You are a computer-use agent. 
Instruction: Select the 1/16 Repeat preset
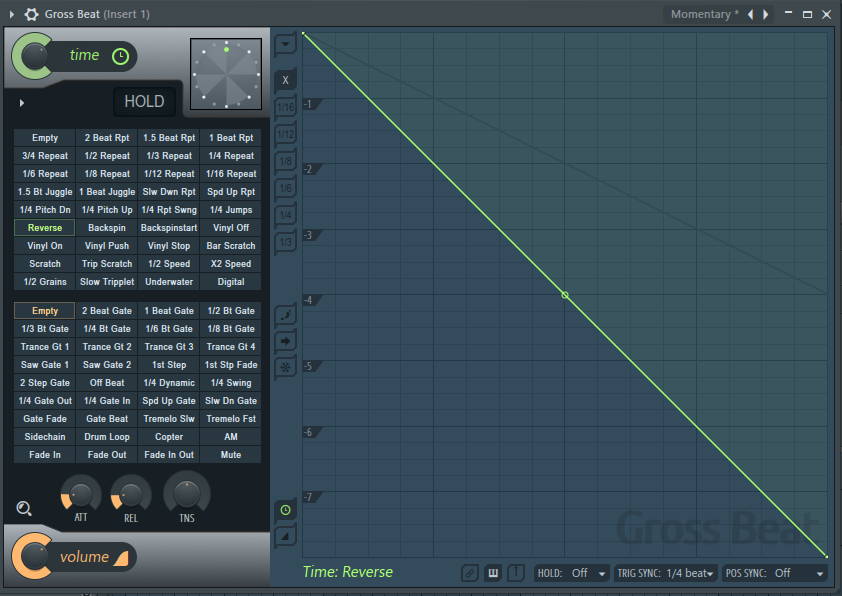231,174
